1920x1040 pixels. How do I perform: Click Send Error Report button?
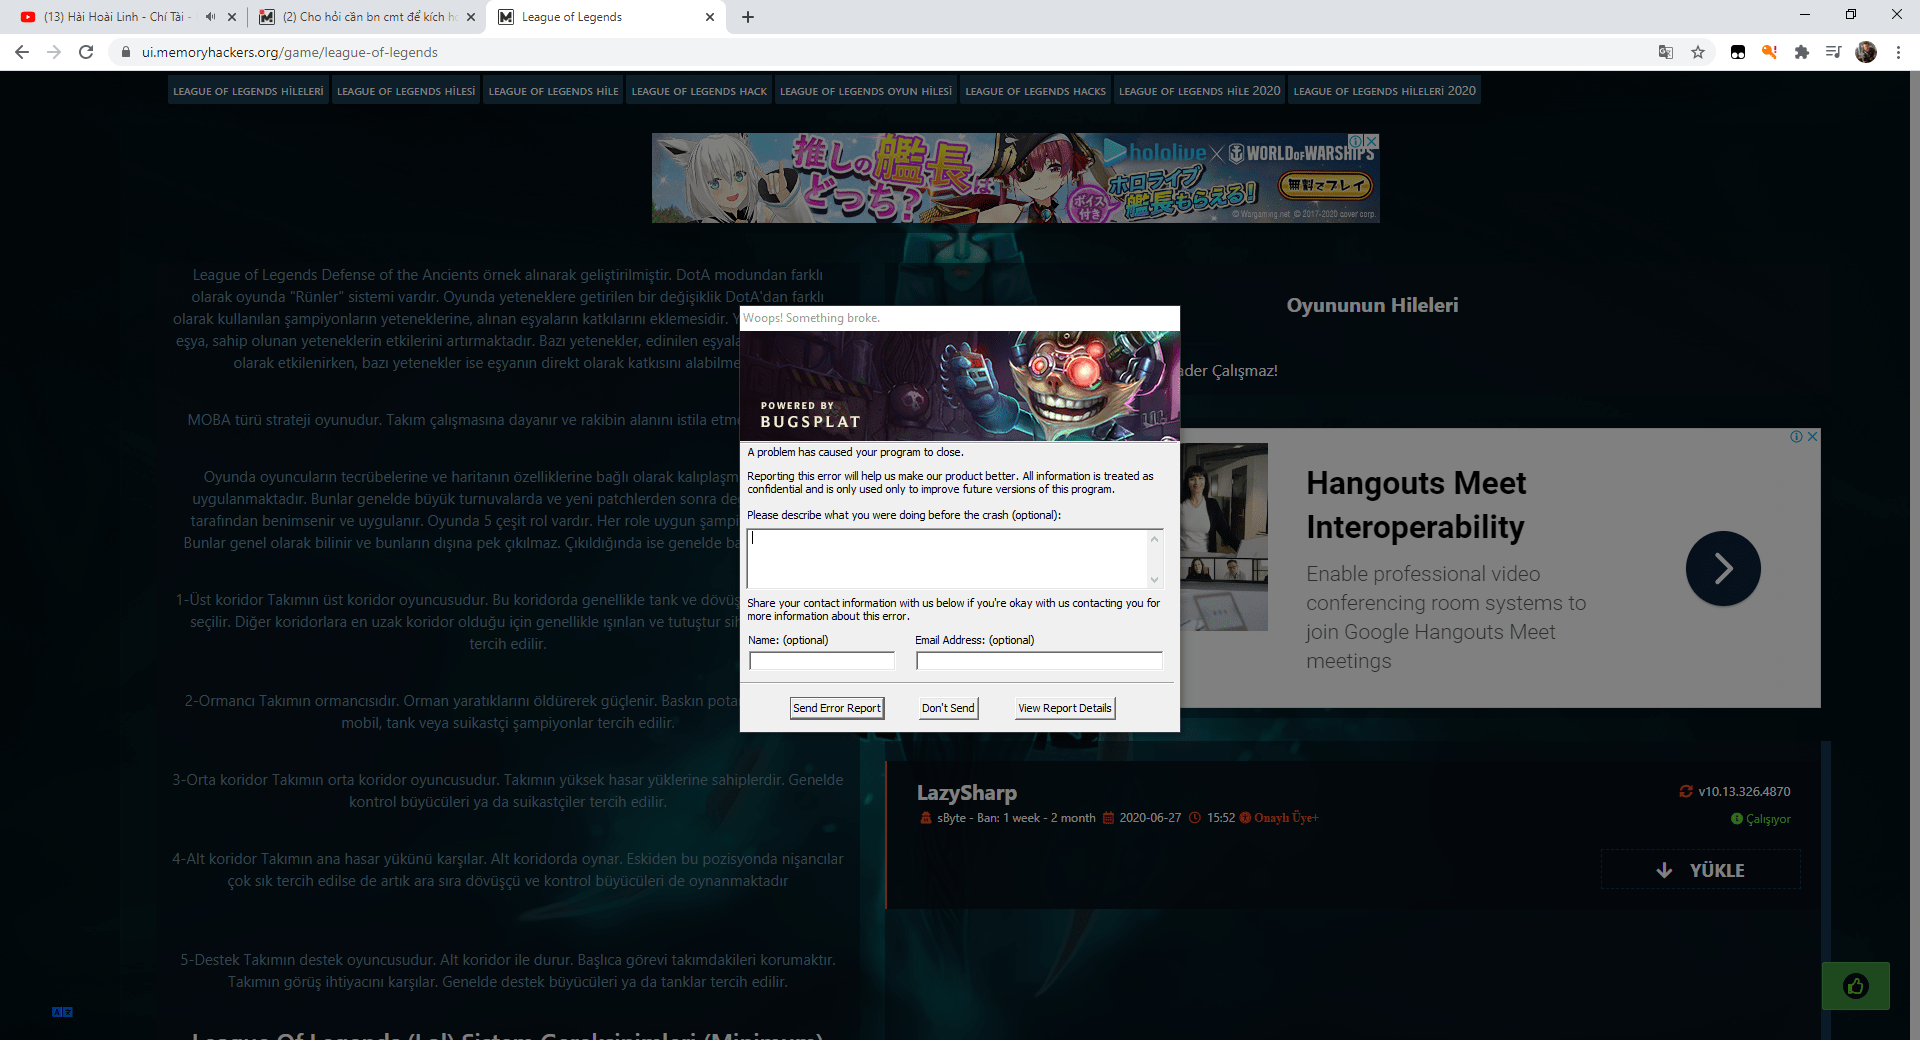pyautogui.click(x=837, y=708)
